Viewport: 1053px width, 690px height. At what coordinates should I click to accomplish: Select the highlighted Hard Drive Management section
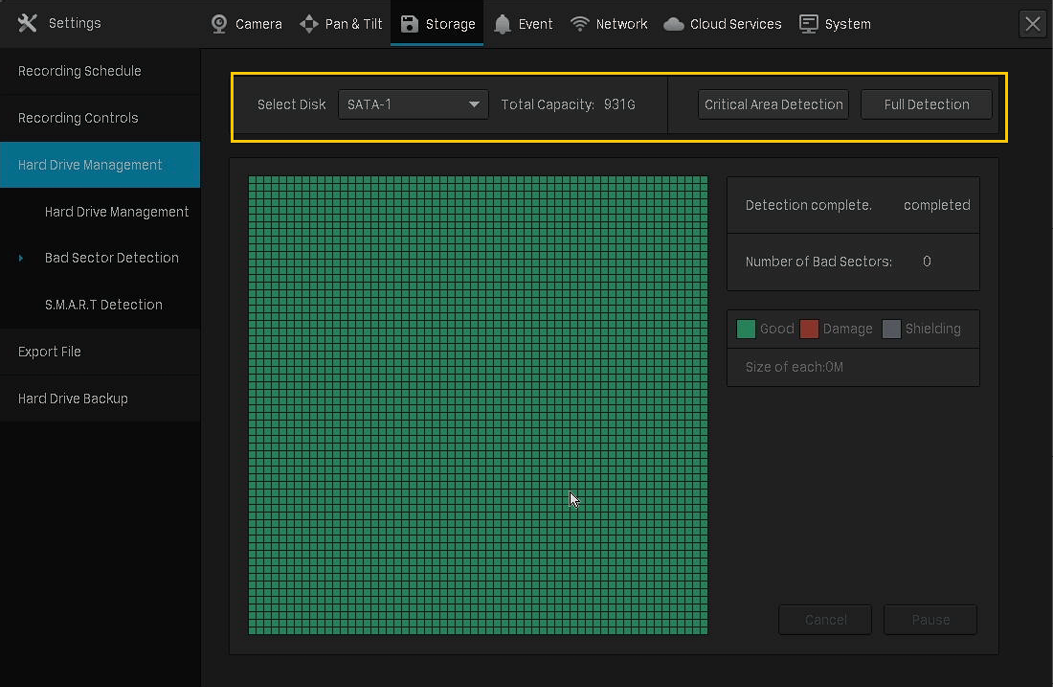pyautogui.click(x=100, y=165)
